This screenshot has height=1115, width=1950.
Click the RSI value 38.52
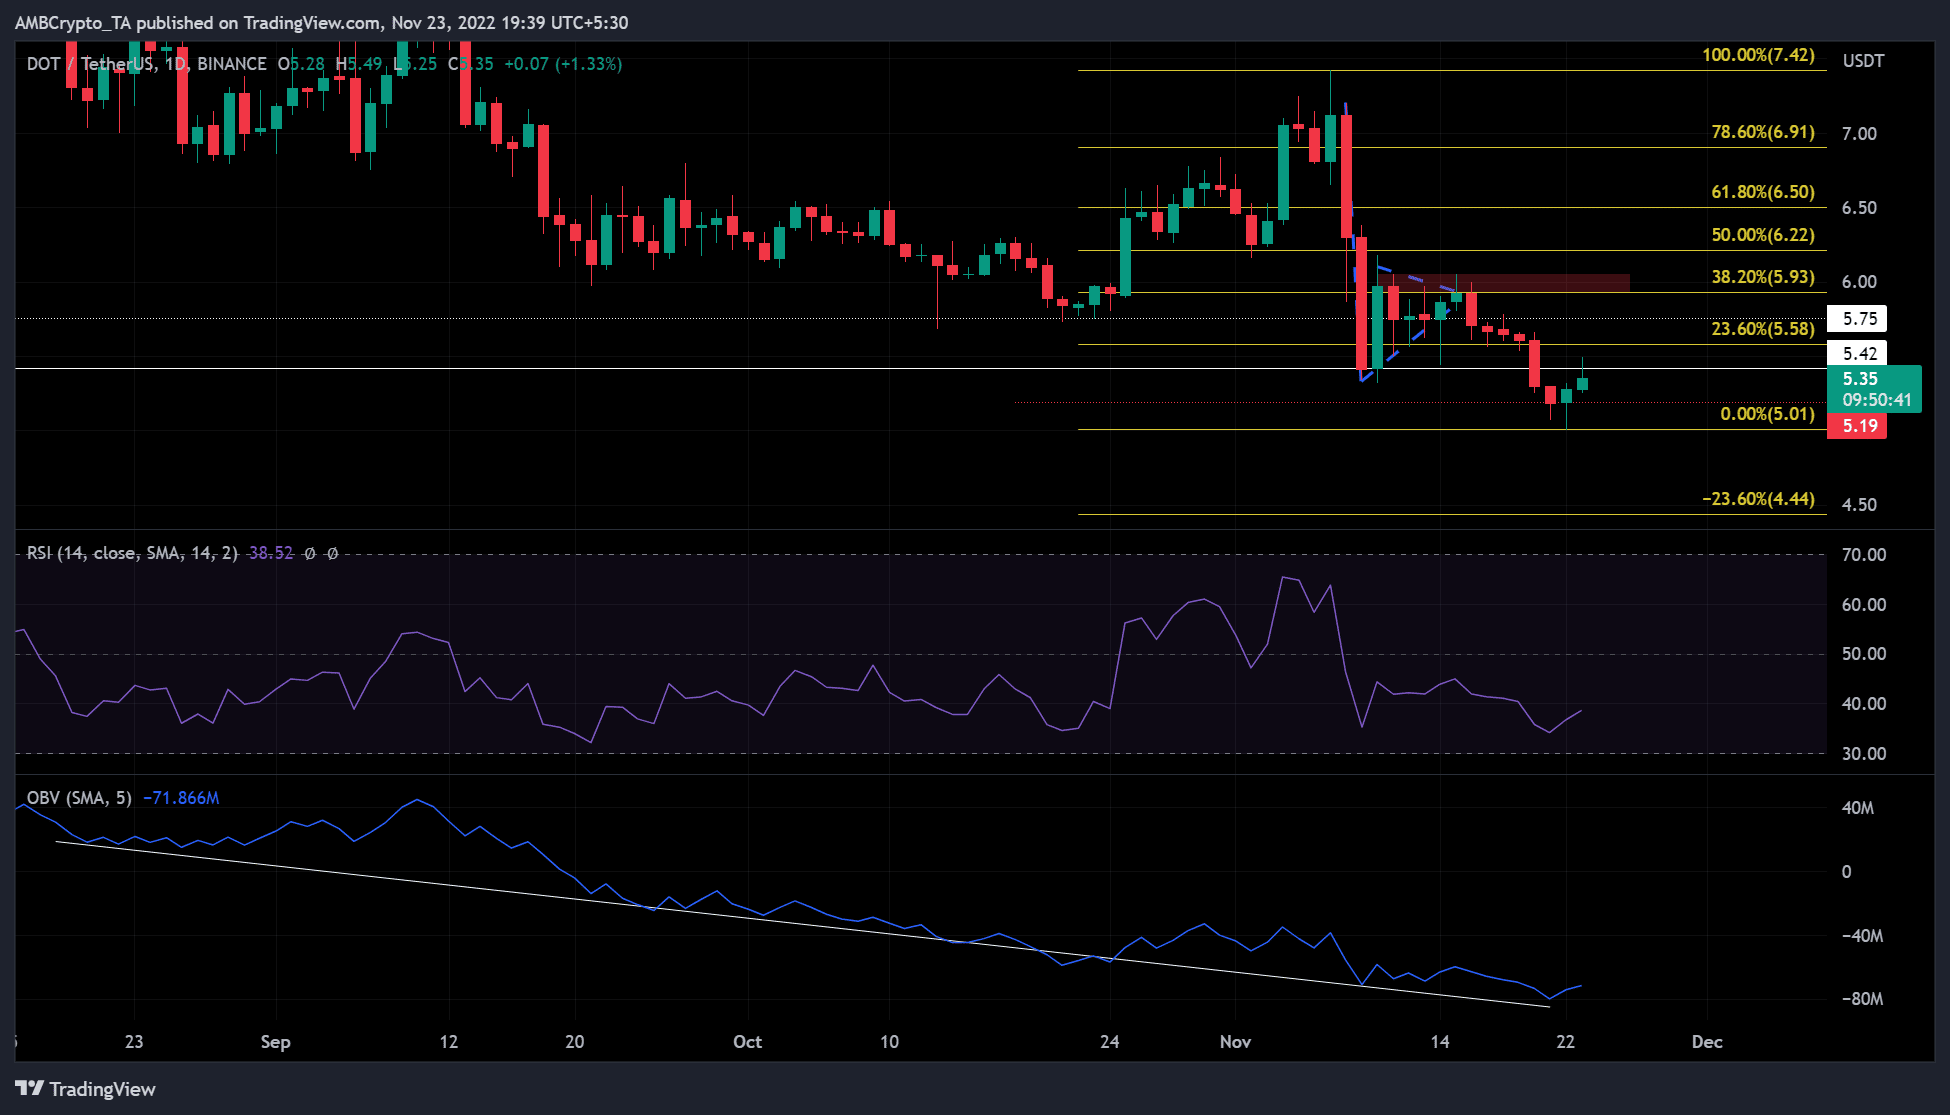[271, 553]
